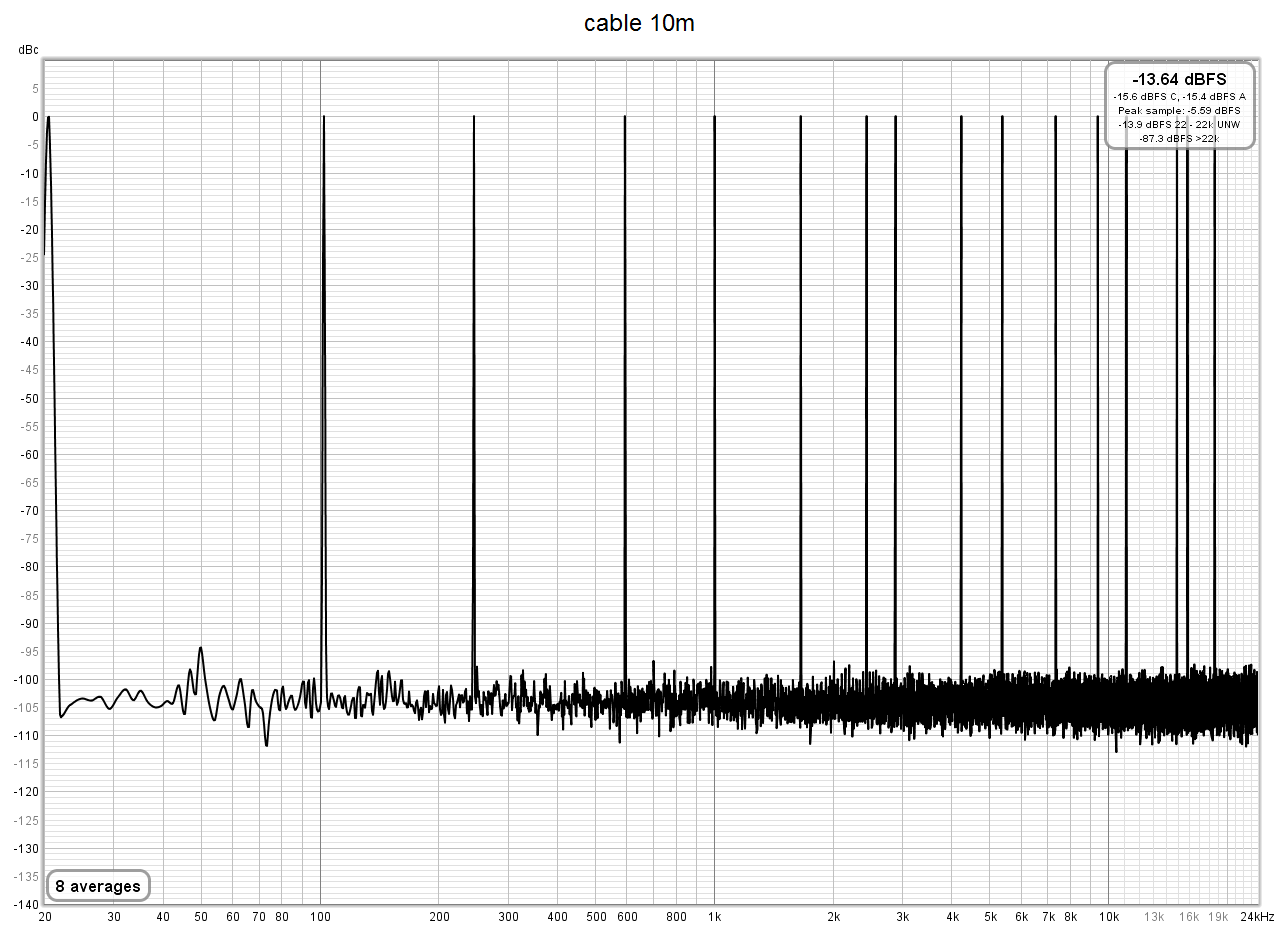
Task: Click the "-65" level label on dBc axis
Action: coord(29,482)
